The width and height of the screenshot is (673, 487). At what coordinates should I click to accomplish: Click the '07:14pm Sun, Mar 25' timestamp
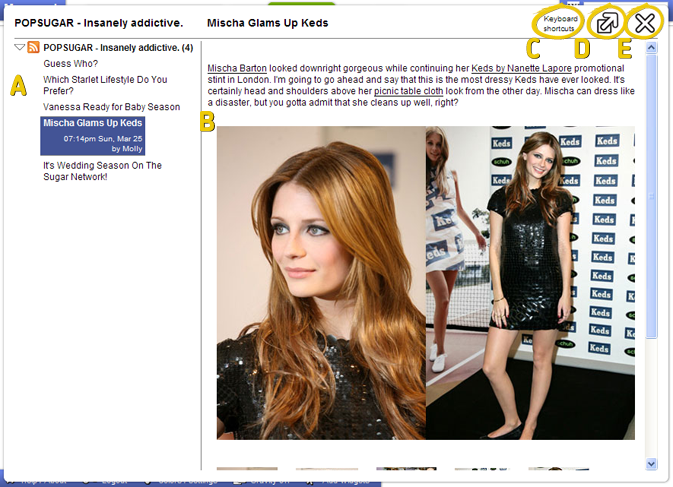pyautogui.click(x=103, y=139)
